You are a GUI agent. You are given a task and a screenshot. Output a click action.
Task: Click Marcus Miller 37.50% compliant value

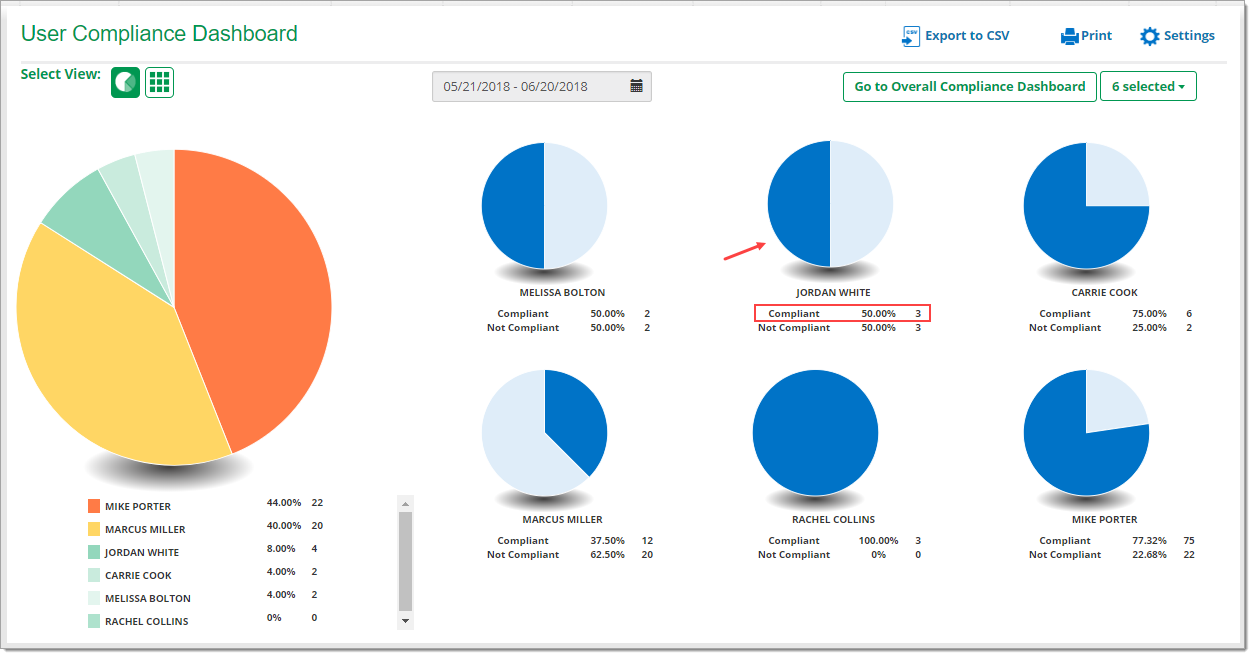(607, 541)
